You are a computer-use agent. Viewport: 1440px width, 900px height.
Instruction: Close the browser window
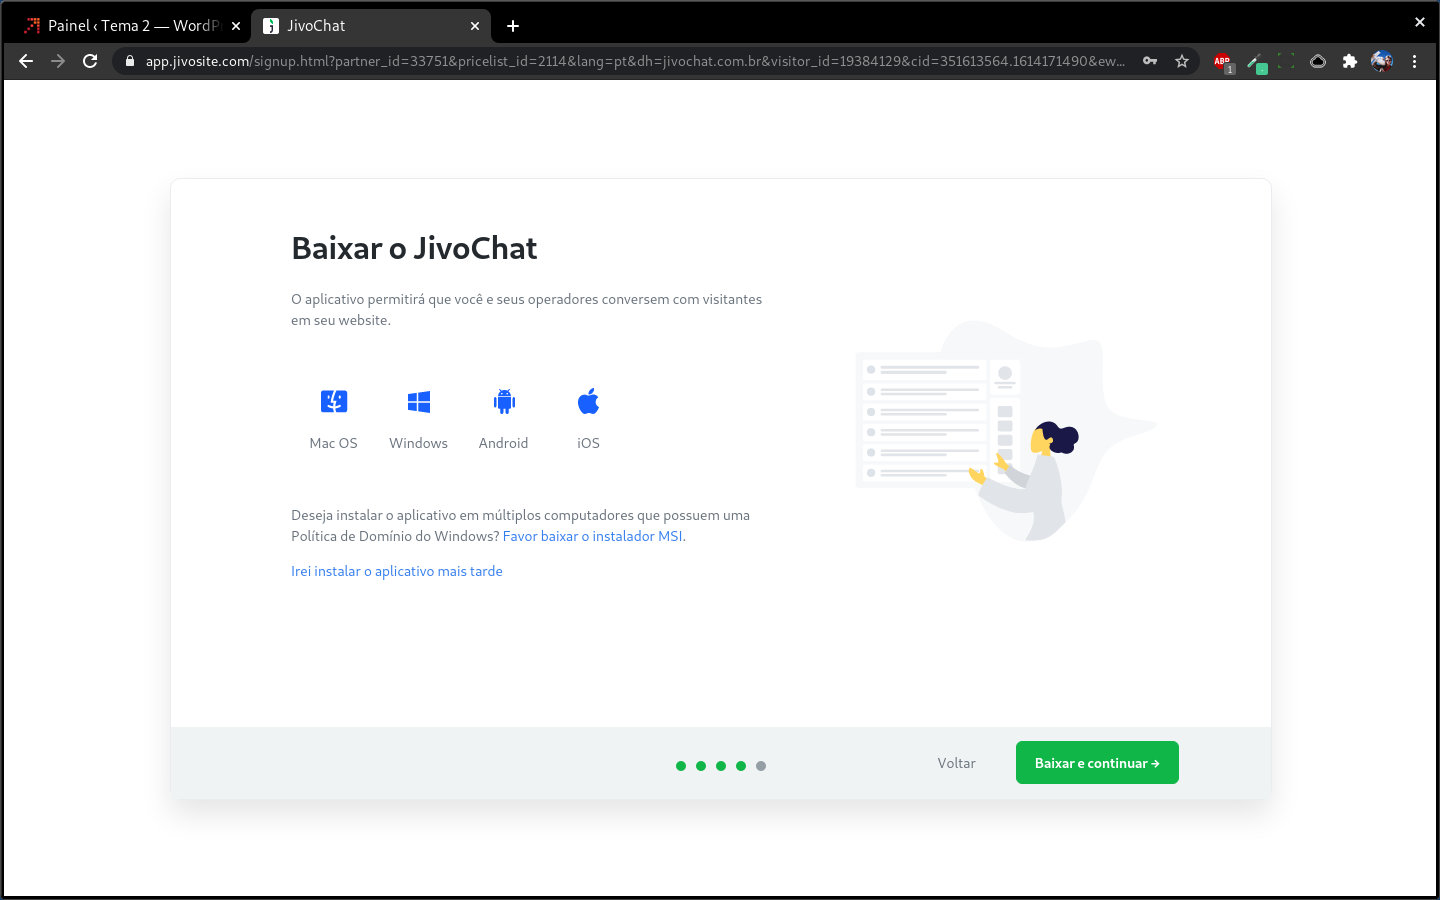click(x=1419, y=21)
